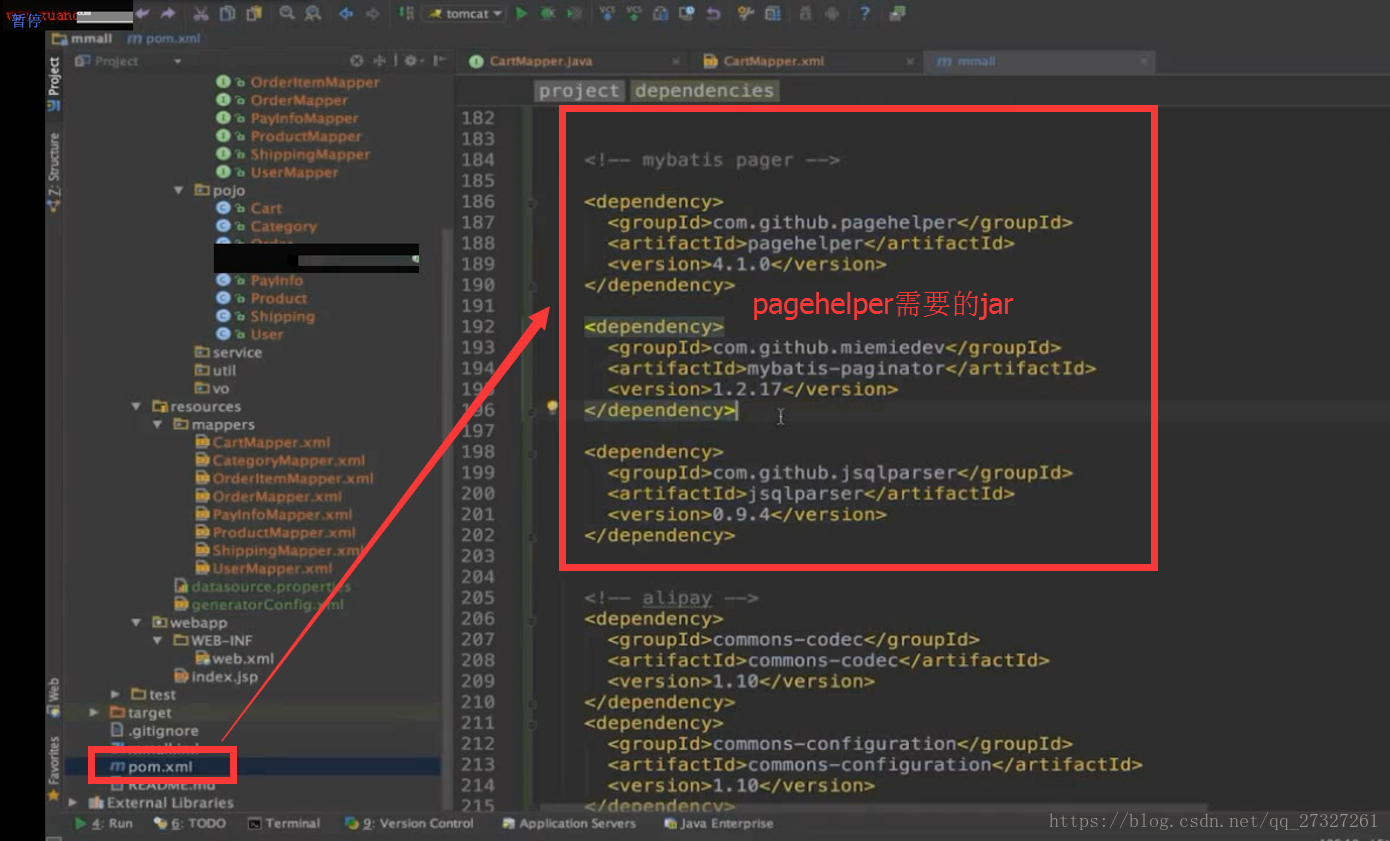Click the Cut scissors icon
This screenshot has height=841, width=1390.
click(x=201, y=13)
